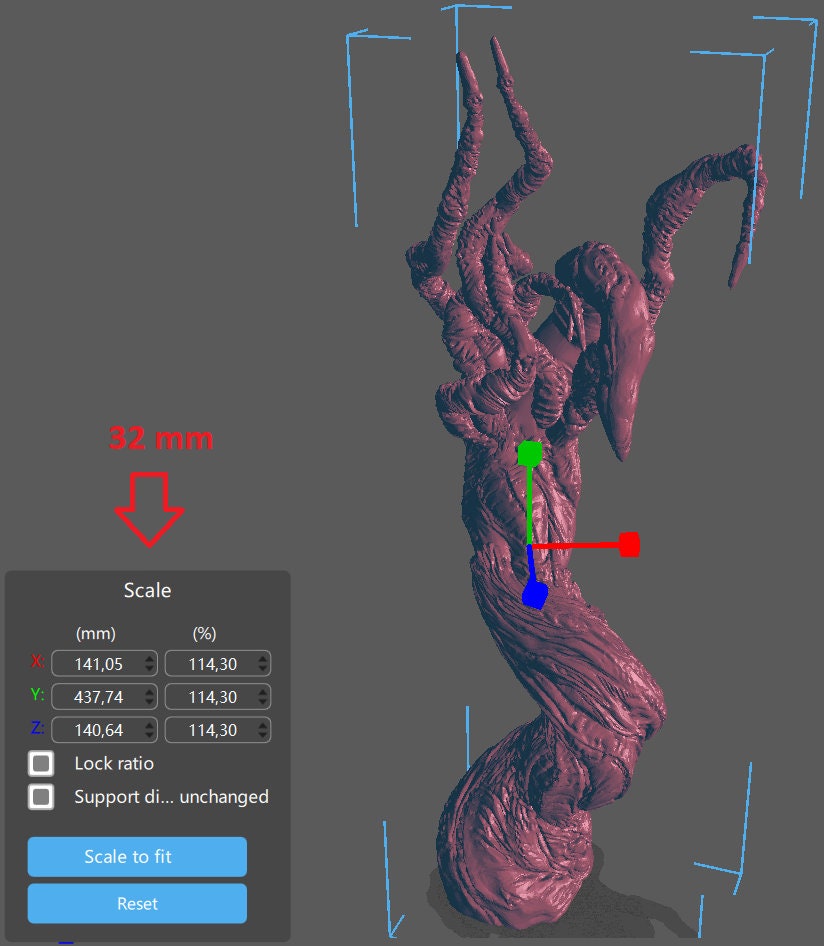Click the blue Z-axis gizmo handle
Image resolution: width=824 pixels, height=946 pixels.
535,596
